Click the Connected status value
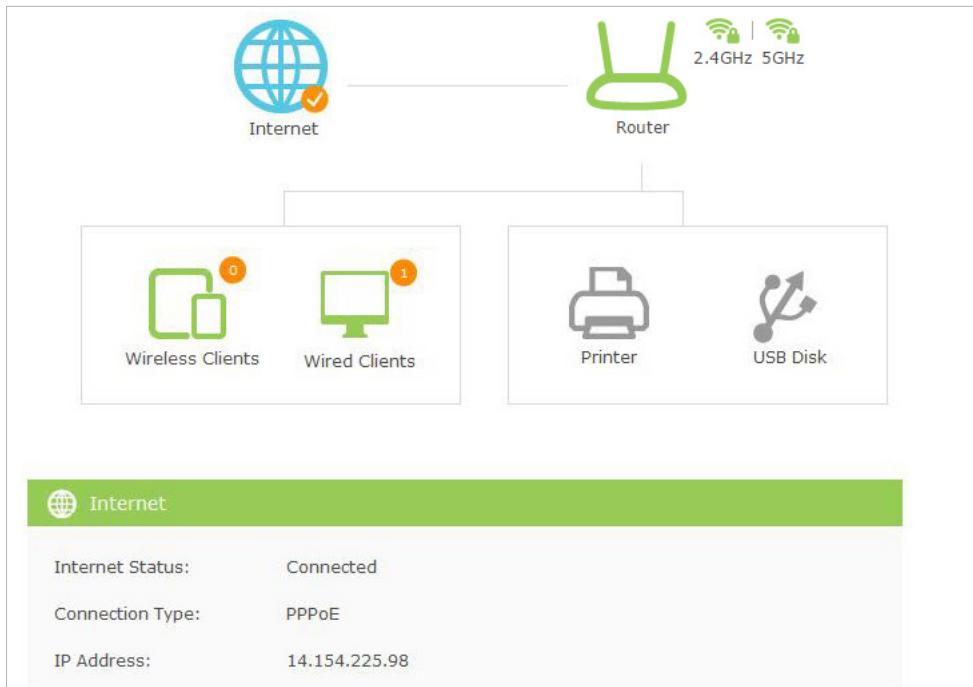 point(331,567)
